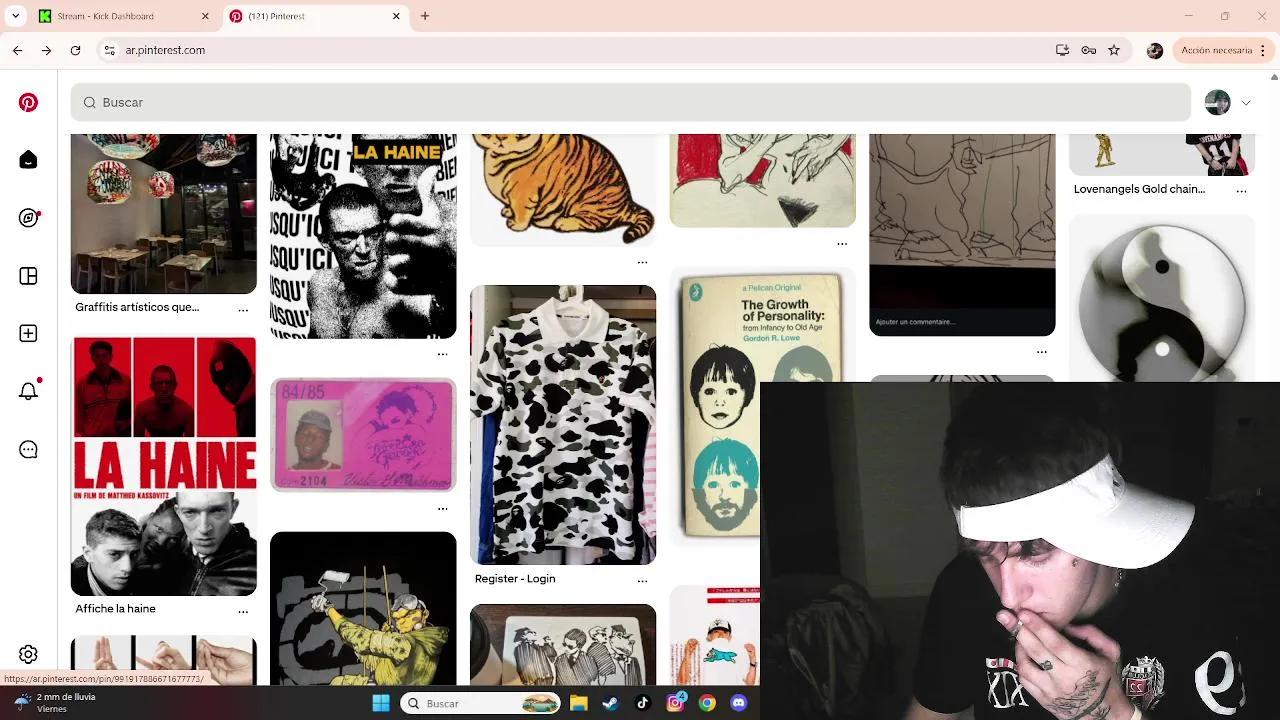Open messages chat bubble icon in sidebar
The image size is (1280, 720).
click(28, 450)
